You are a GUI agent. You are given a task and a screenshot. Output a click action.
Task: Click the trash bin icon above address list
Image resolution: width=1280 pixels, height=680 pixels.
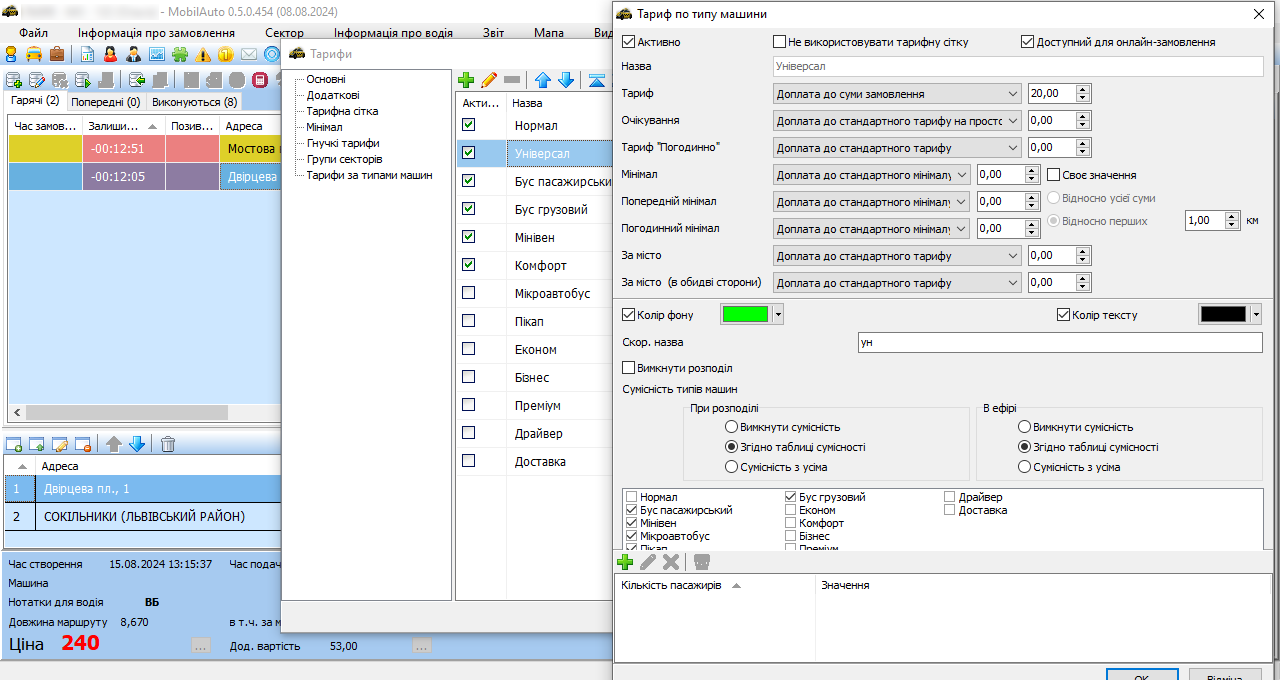click(168, 444)
